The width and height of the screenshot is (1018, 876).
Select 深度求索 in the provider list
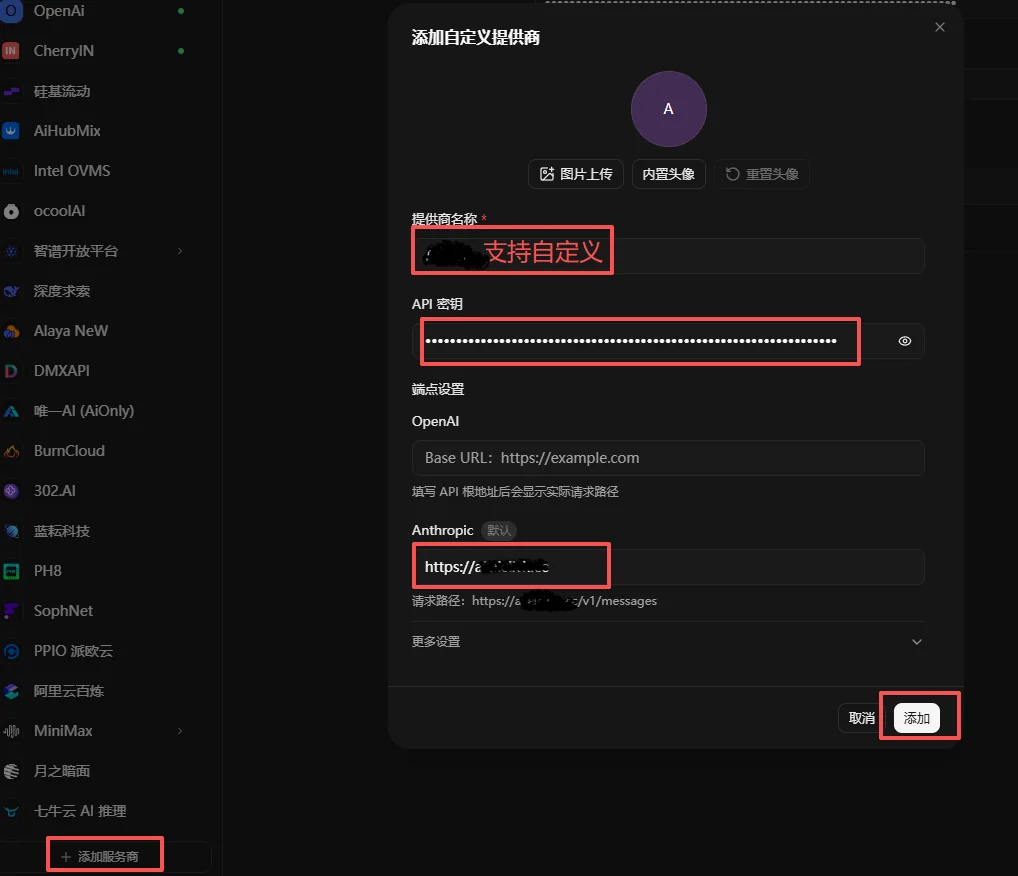coord(62,291)
